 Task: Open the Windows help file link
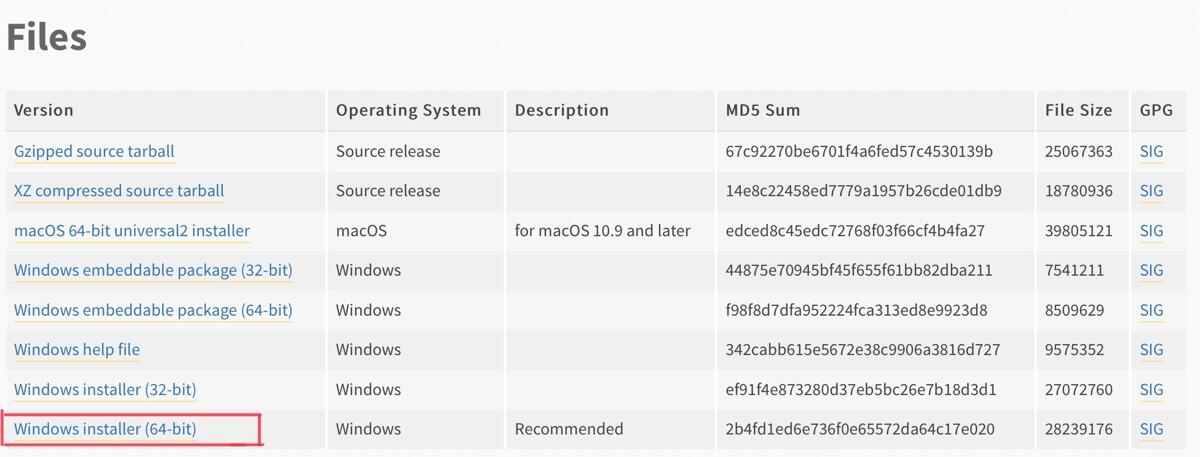(77, 350)
